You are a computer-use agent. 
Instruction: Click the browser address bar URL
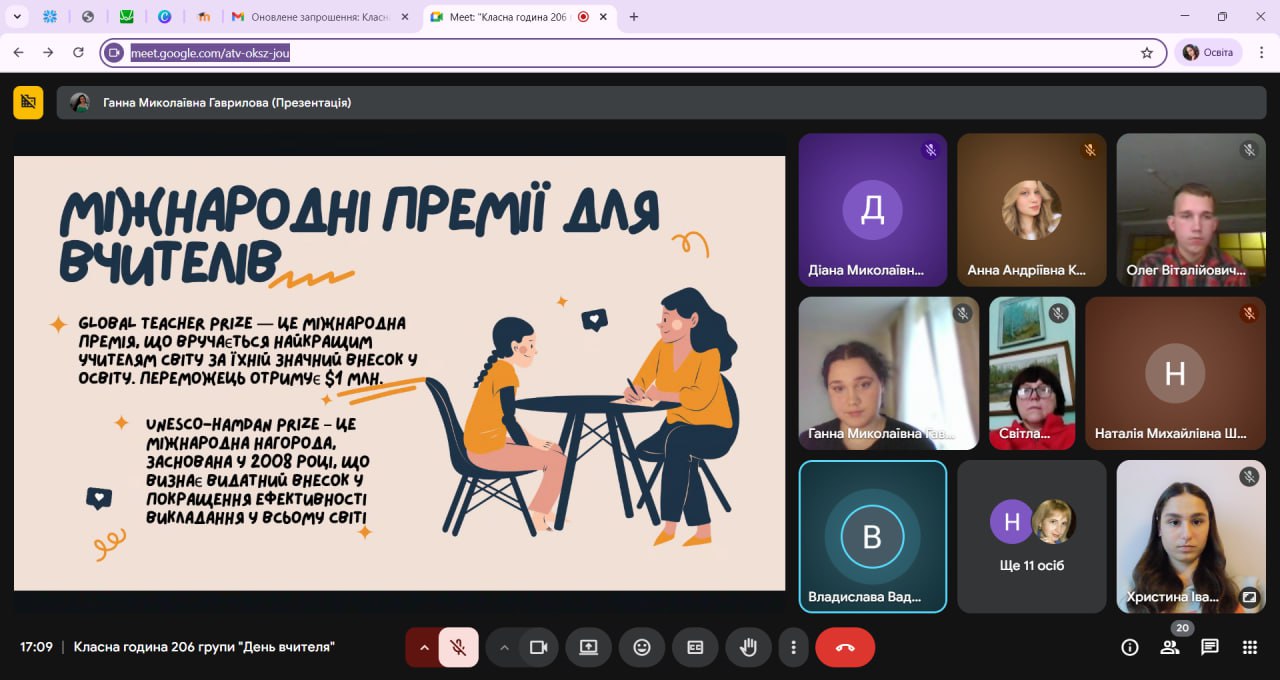[210, 53]
